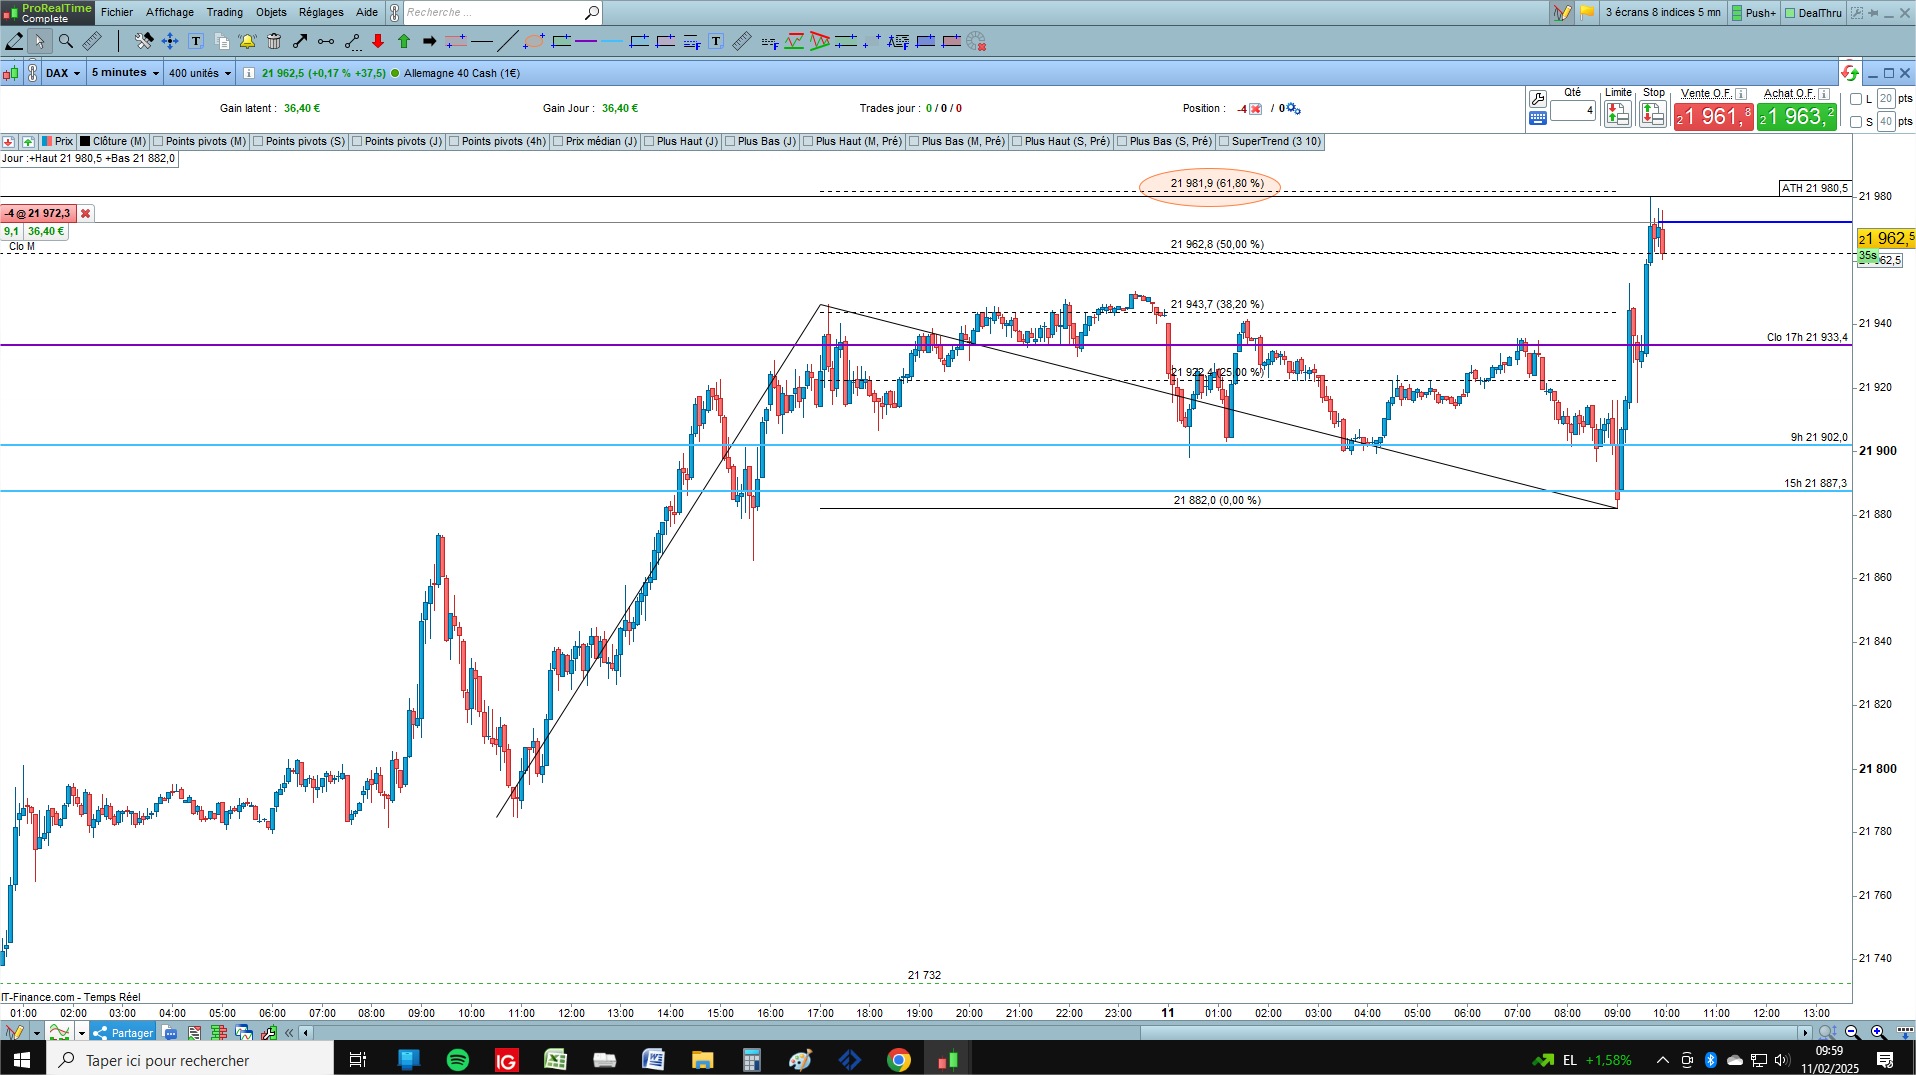
Task: Click the Partager share button
Action: coord(123,1033)
